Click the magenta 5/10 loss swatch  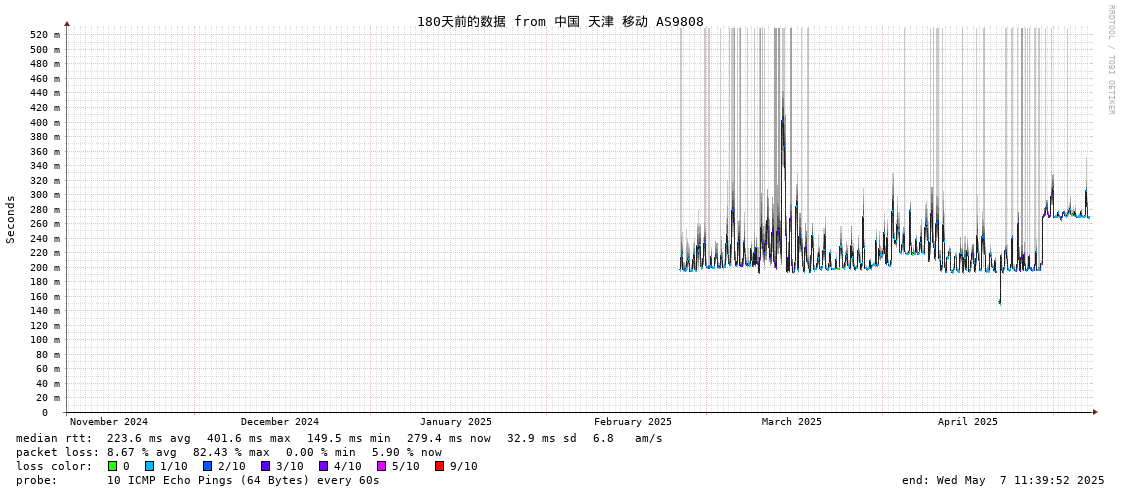tap(381, 466)
